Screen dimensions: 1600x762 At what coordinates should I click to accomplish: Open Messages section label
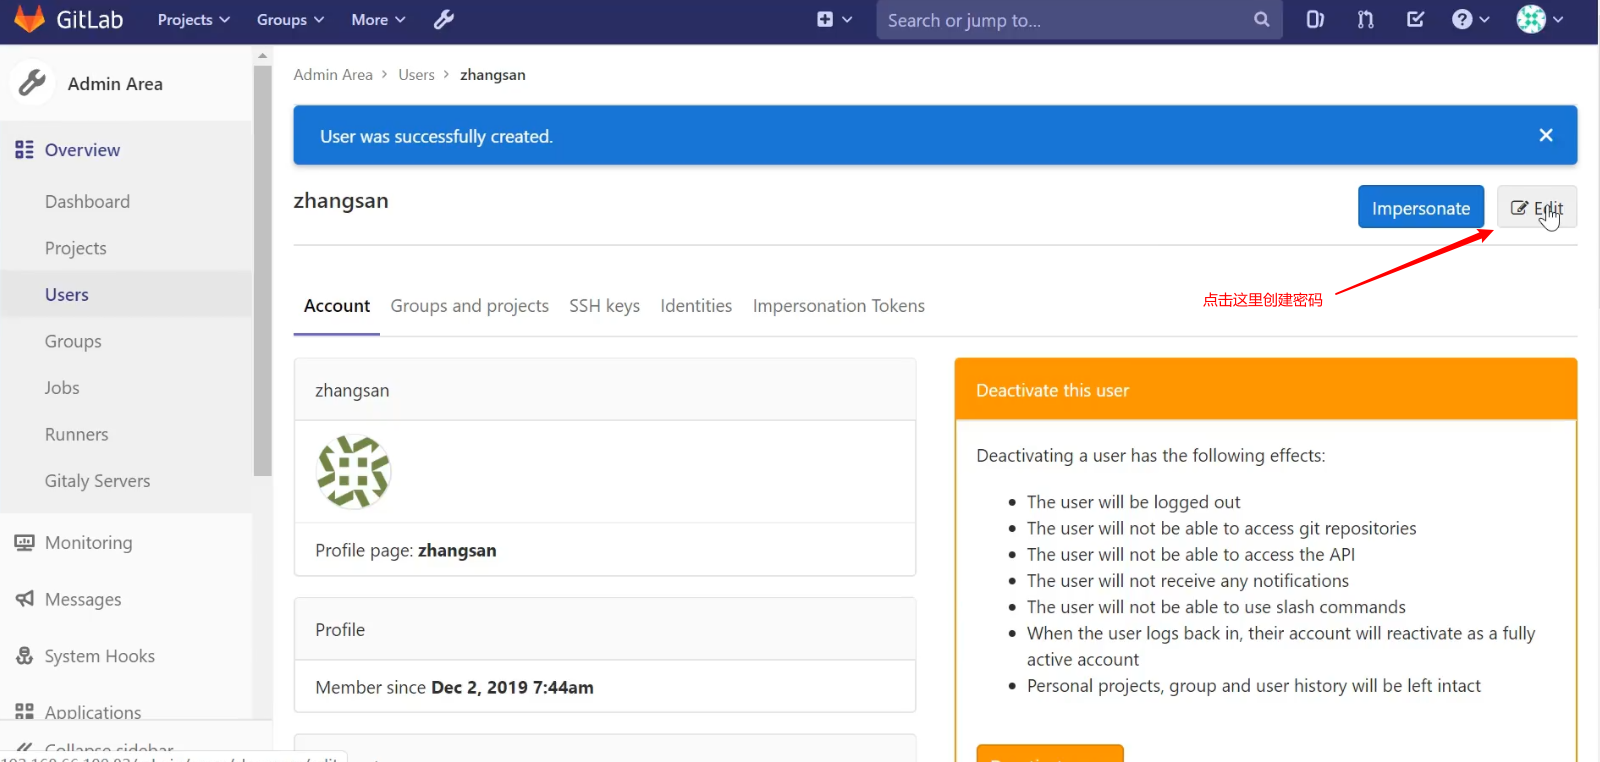83,599
